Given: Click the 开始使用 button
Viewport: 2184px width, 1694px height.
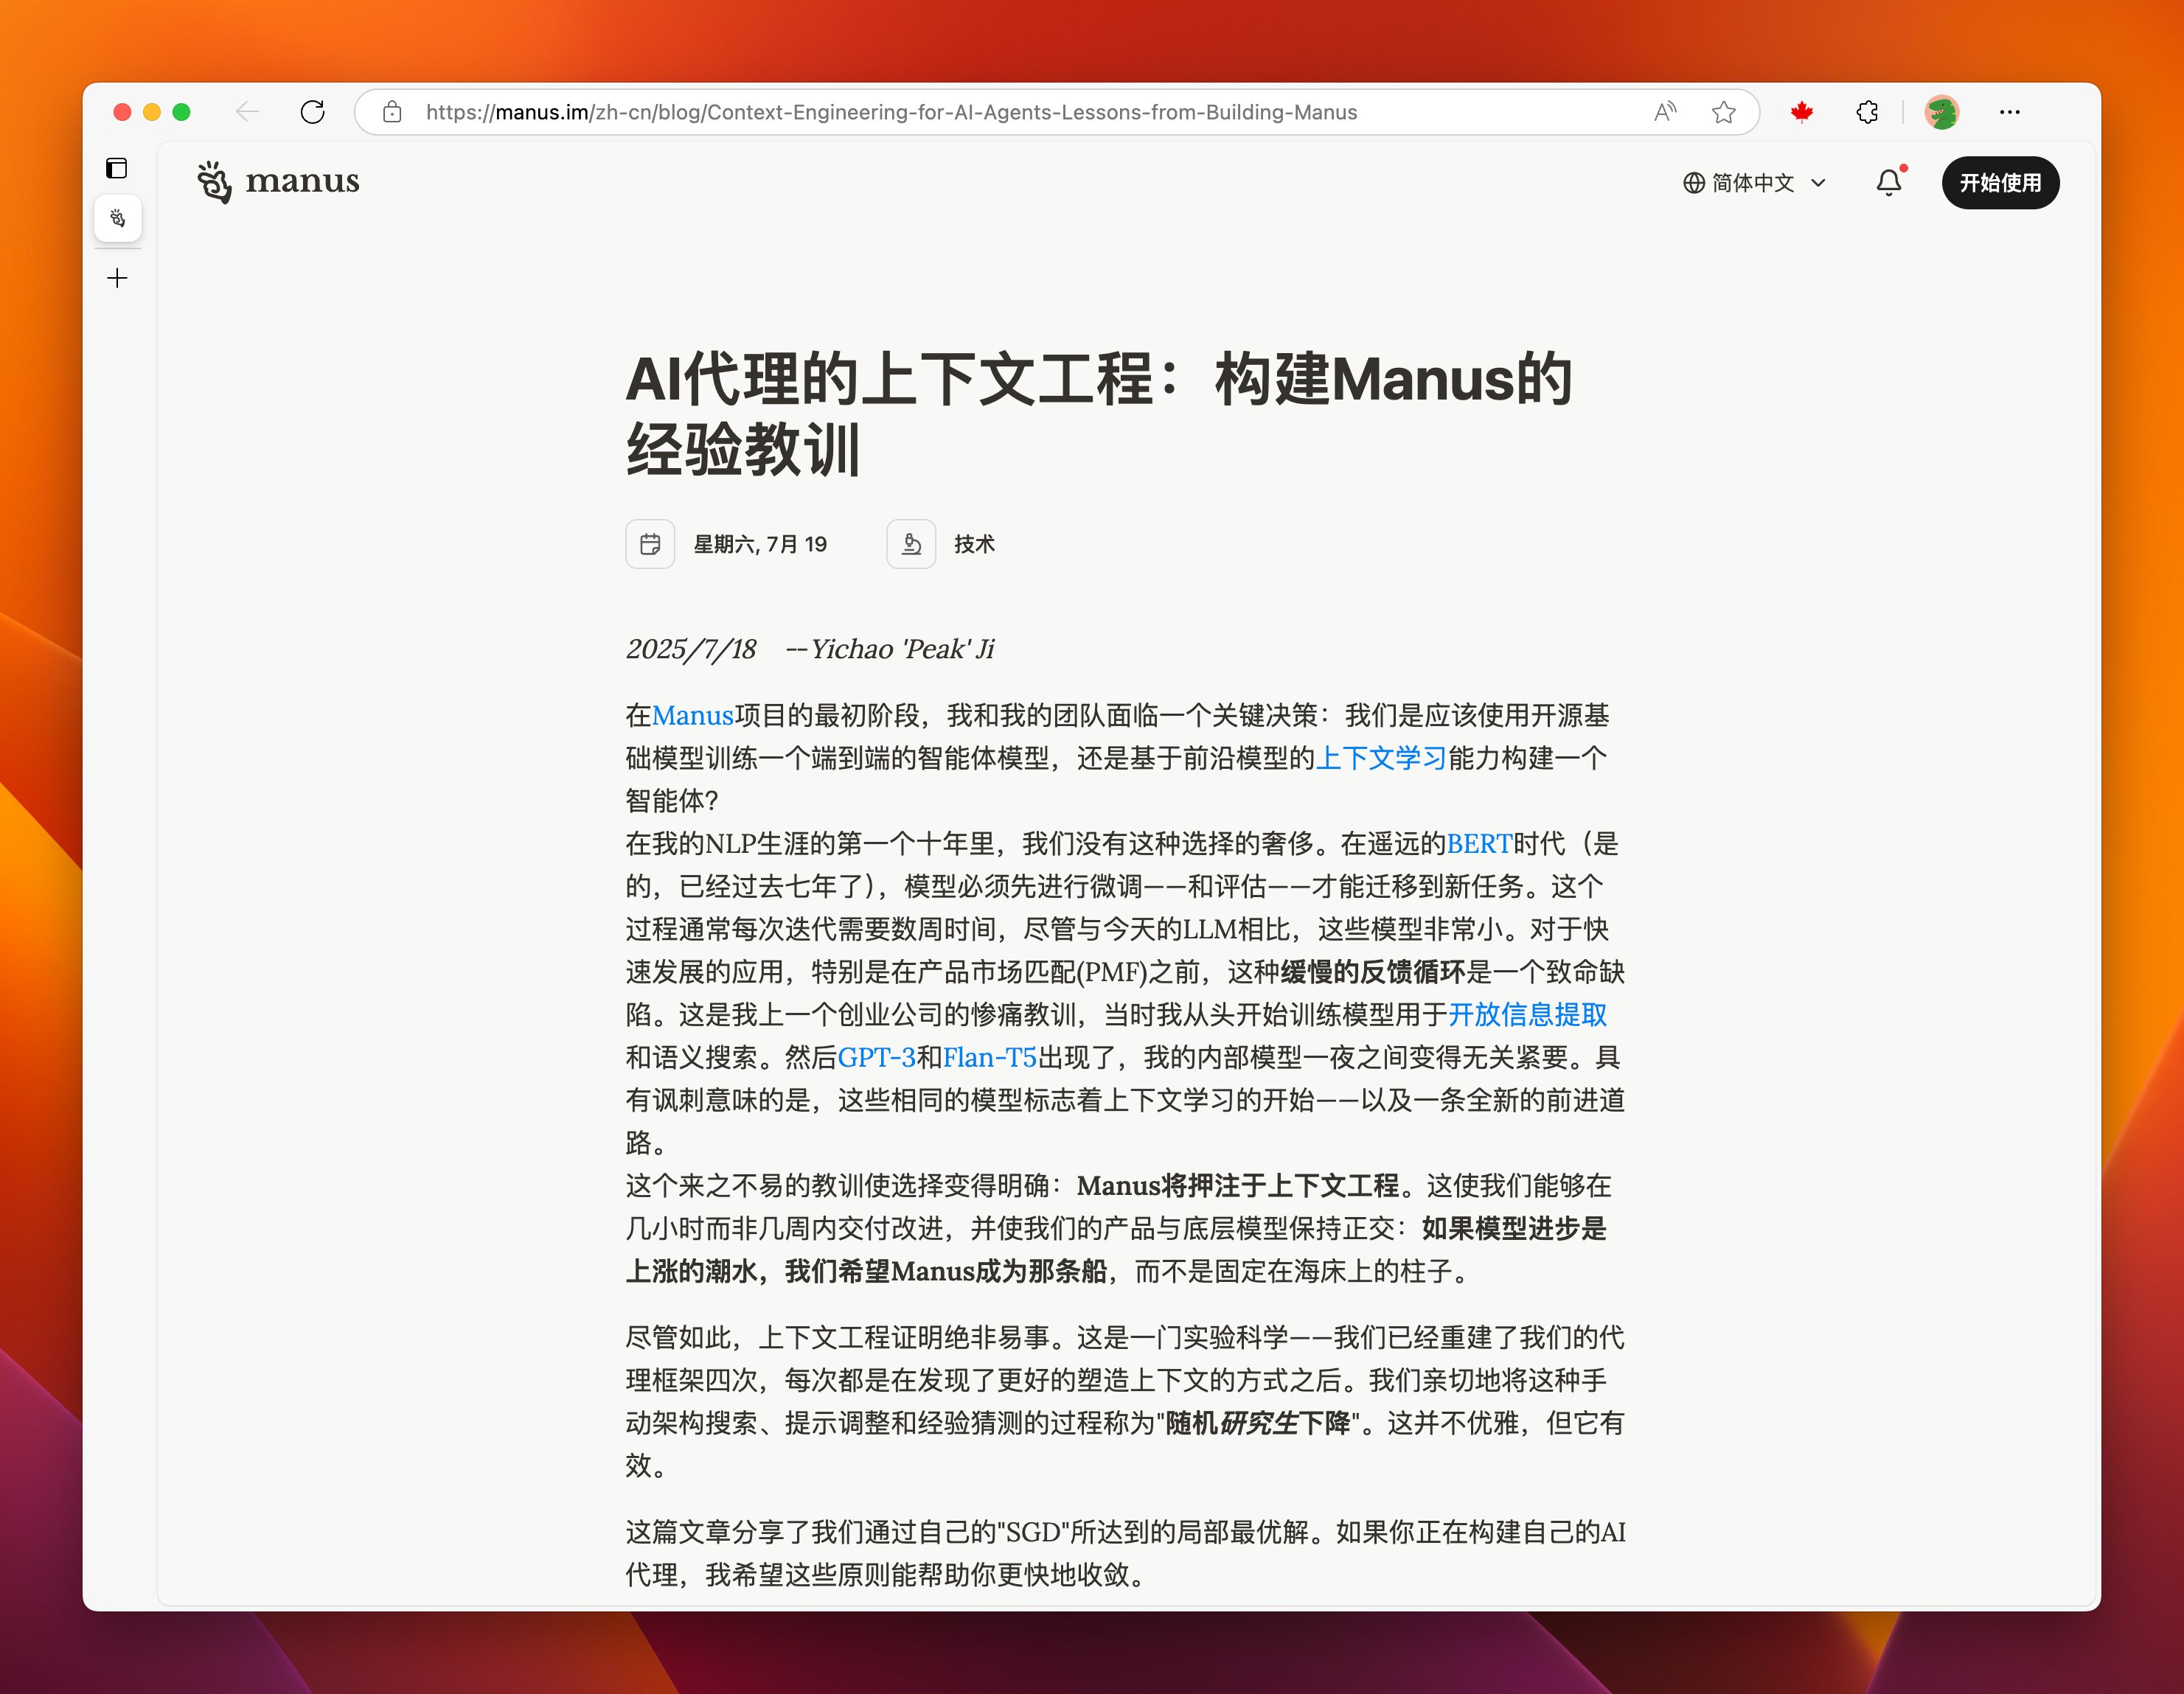Looking at the screenshot, I should point(2000,183).
